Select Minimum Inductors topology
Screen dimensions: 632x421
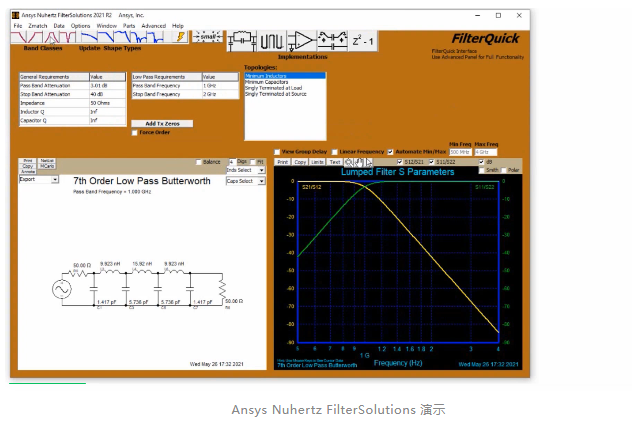click(285, 76)
